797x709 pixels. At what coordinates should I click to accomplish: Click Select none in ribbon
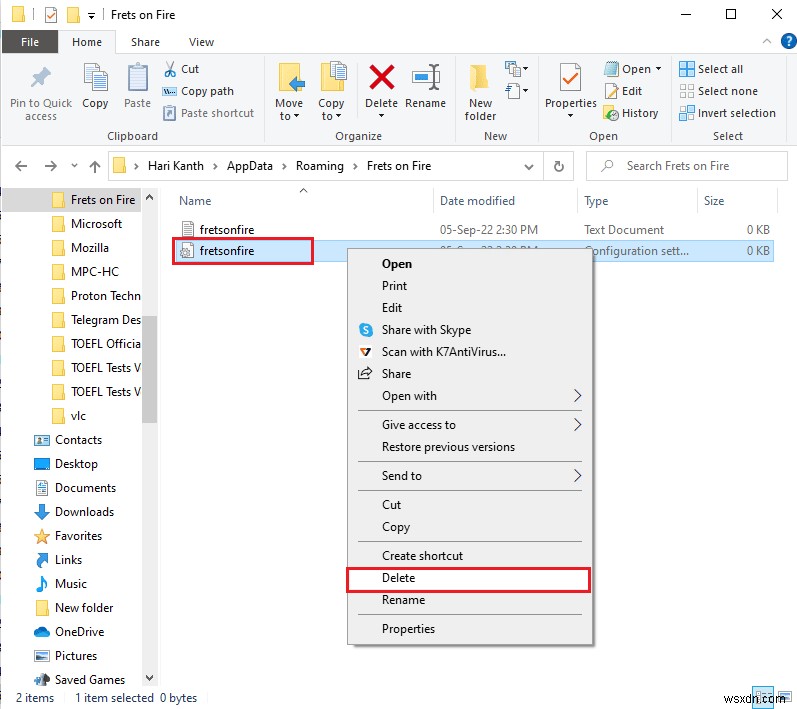718,91
